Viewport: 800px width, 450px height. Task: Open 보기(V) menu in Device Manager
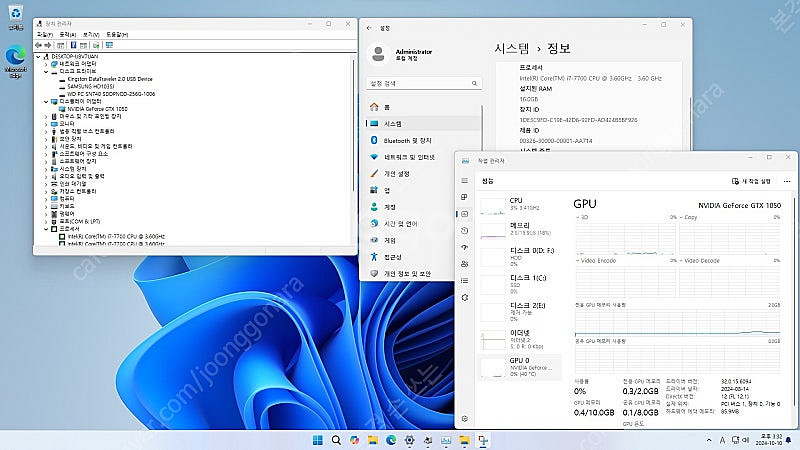click(x=91, y=35)
